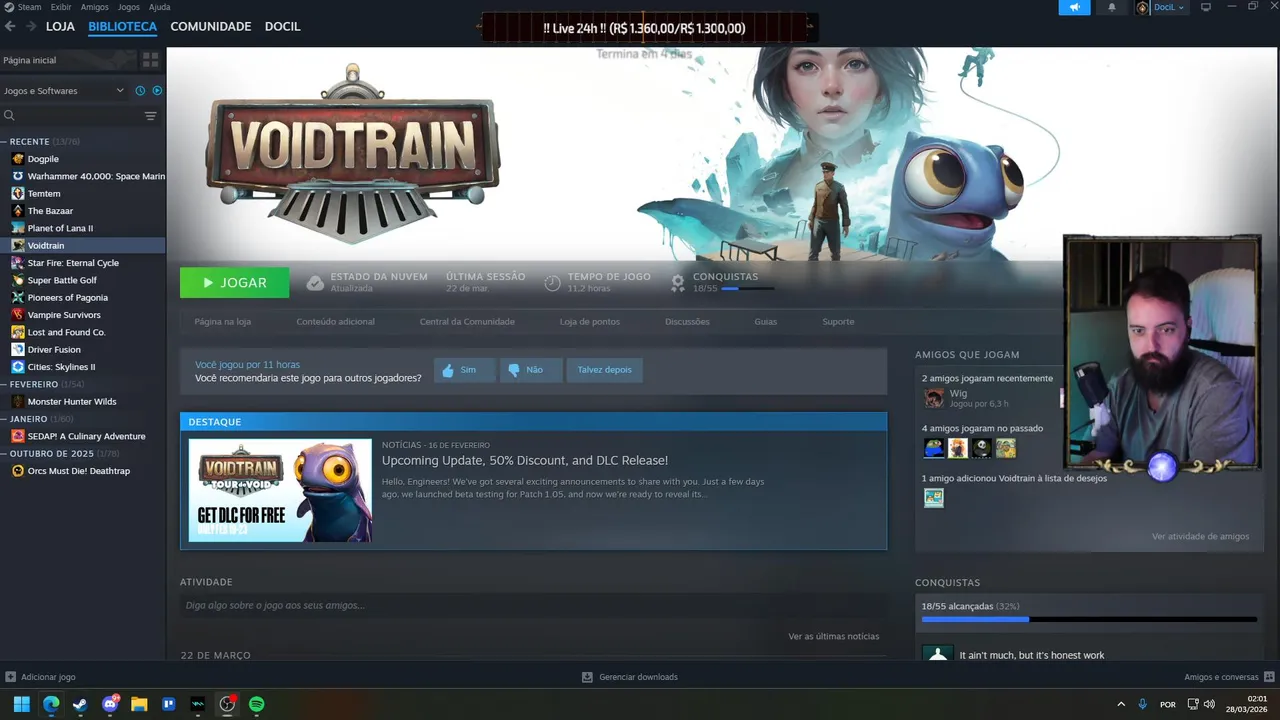1280x720 pixels.
Task: Open the Exibir menu
Action: [x=61, y=7]
